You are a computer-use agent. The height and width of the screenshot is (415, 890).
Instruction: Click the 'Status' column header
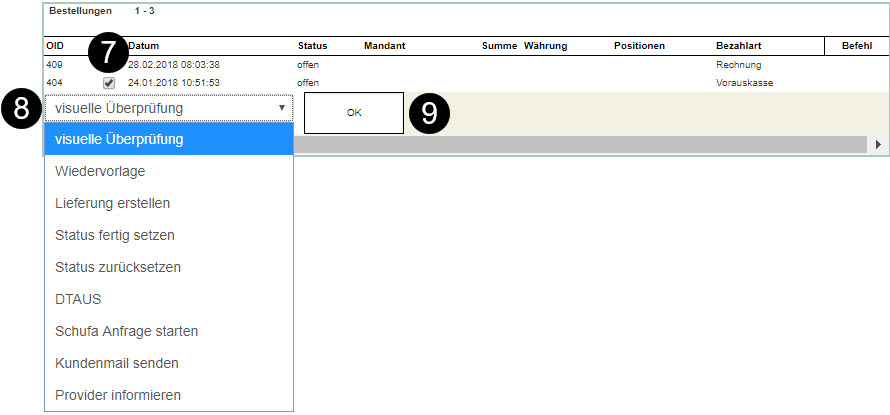pos(312,46)
